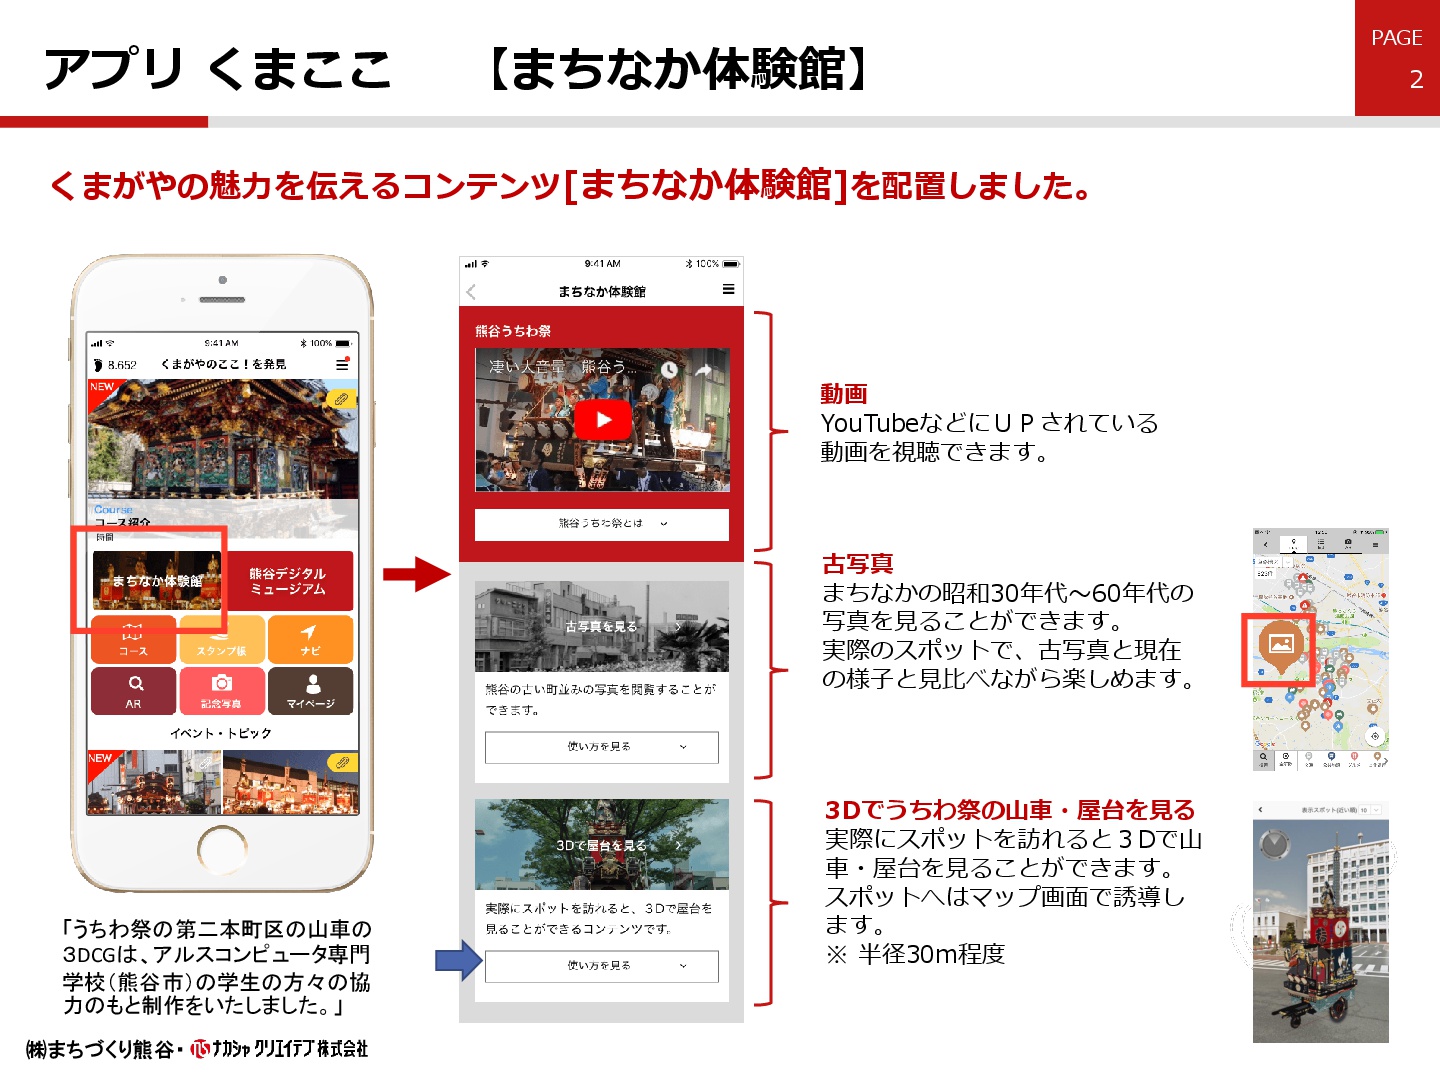This screenshot has width=1440, height=1080.
Task: Tap the large photo pin on the map
Action: click(x=1281, y=645)
